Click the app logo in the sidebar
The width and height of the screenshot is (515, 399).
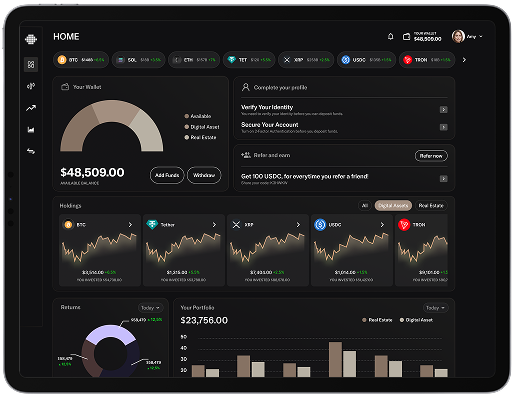pyautogui.click(x=31, y=39)
